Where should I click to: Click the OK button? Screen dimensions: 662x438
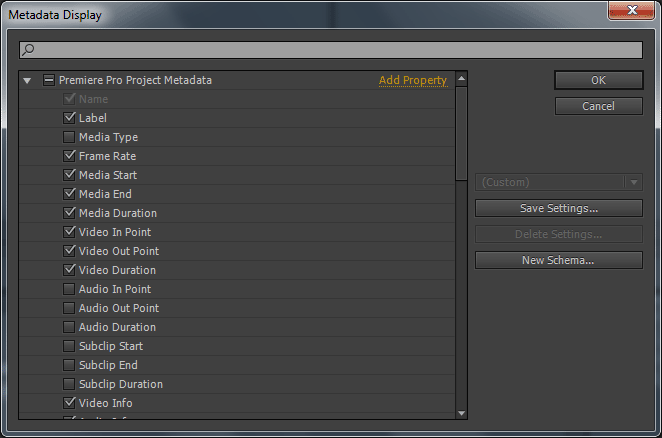(599, 80)
